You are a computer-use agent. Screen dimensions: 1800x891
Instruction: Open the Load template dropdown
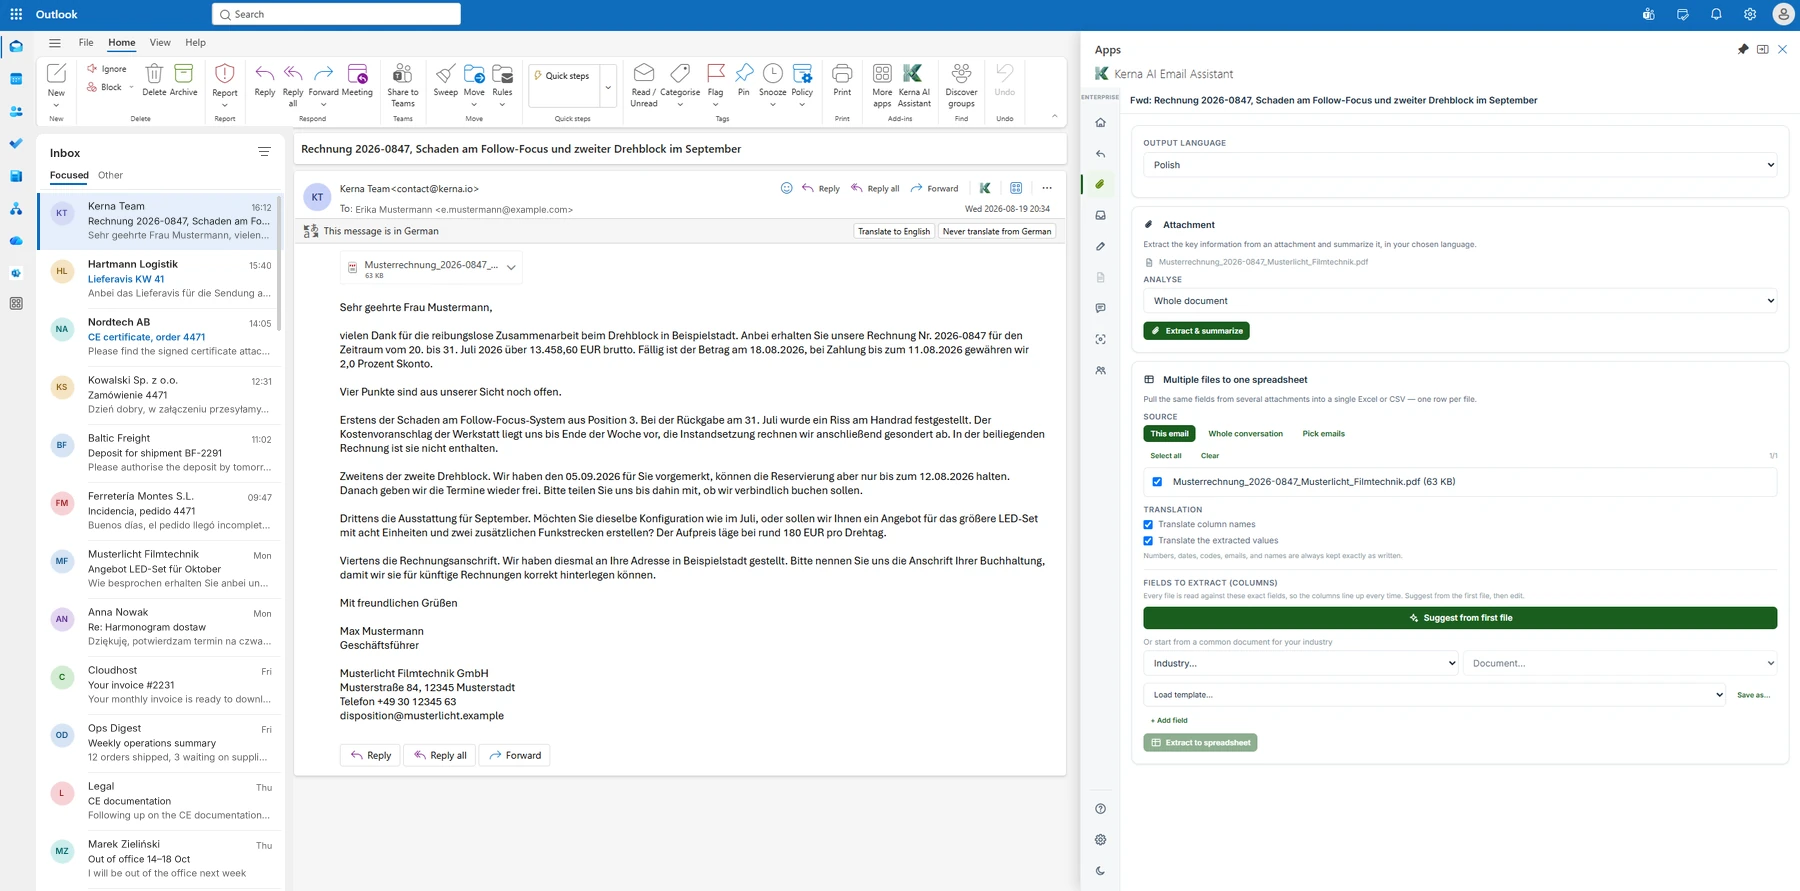coord(1434,695)
